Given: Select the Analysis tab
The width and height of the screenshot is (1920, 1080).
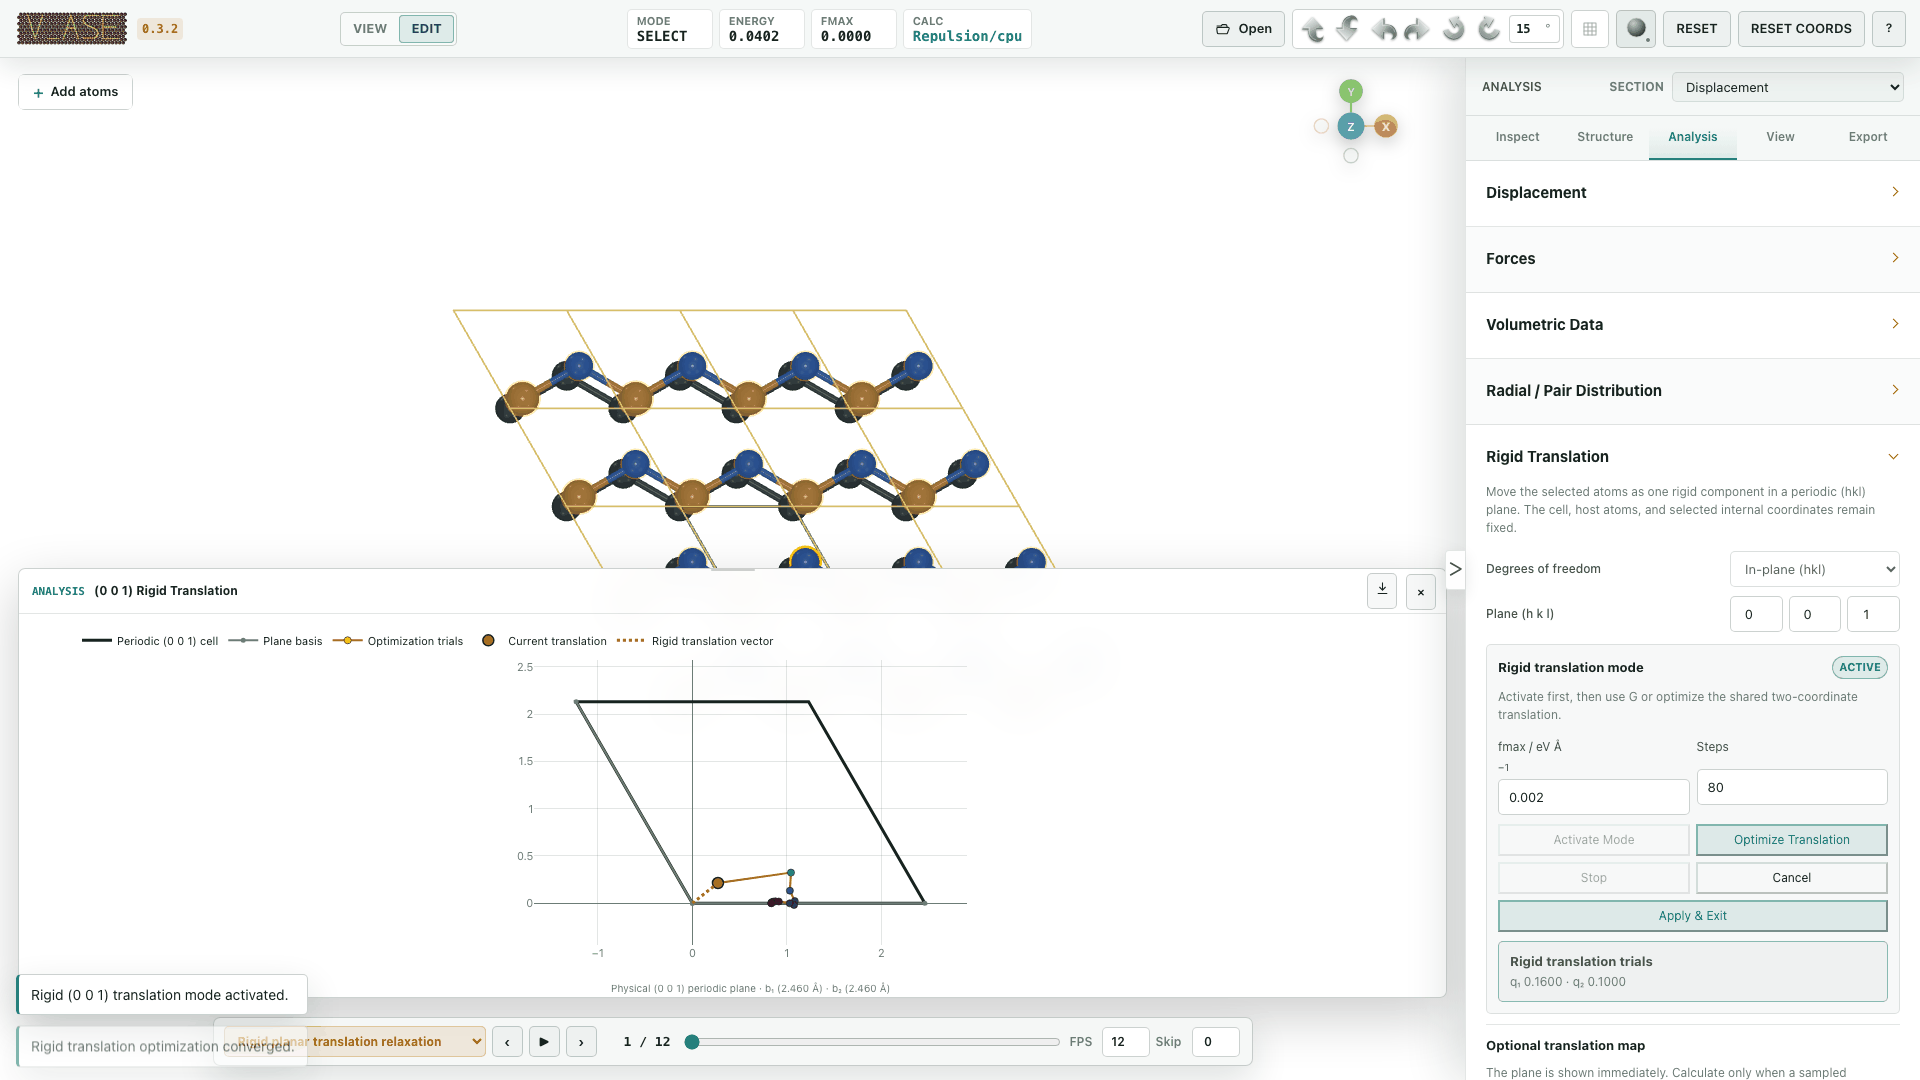Looking at the screenshot, I should pyautogui.click(x=1692, y=137).
